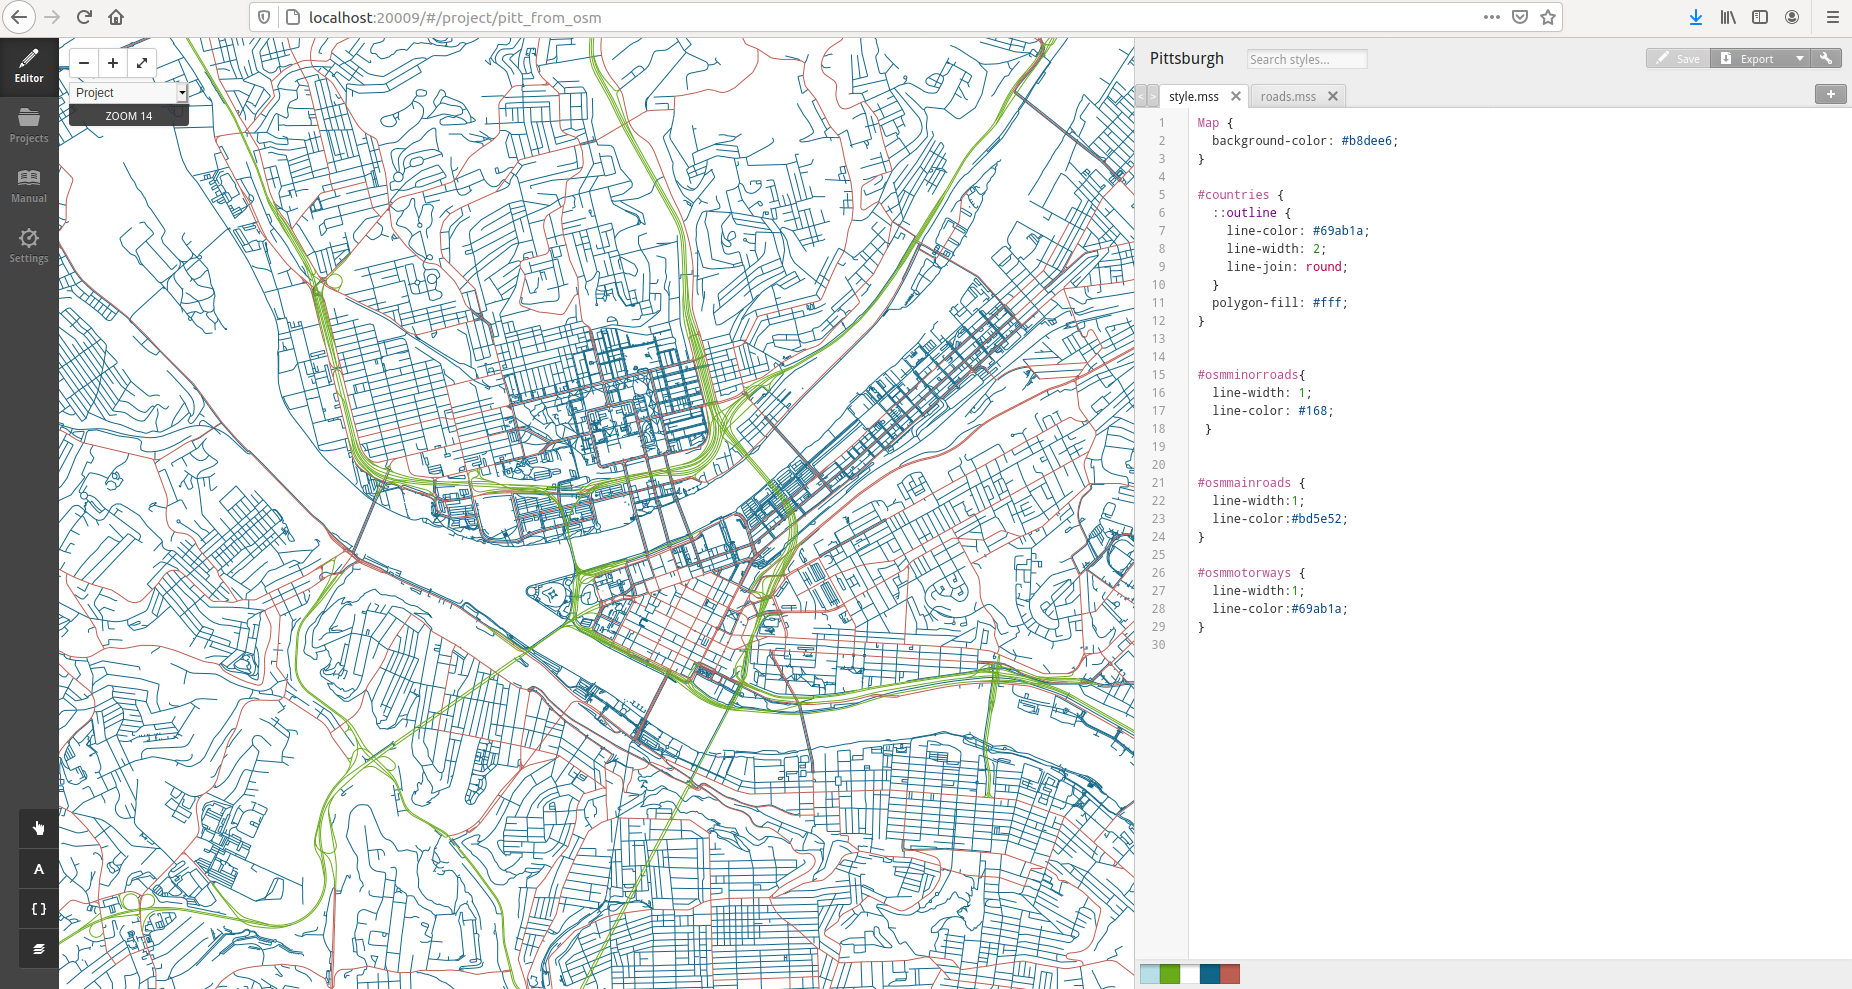Image resolution: width=1852 pixels, height=989 pixels.
Task: Add a new stylesheet with plus button
Action: click(1831, 94)
